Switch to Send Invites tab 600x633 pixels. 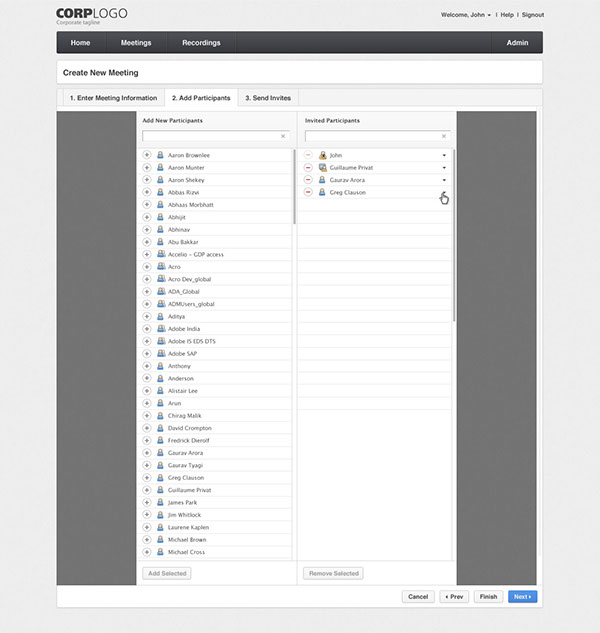(x=268, y=98)
